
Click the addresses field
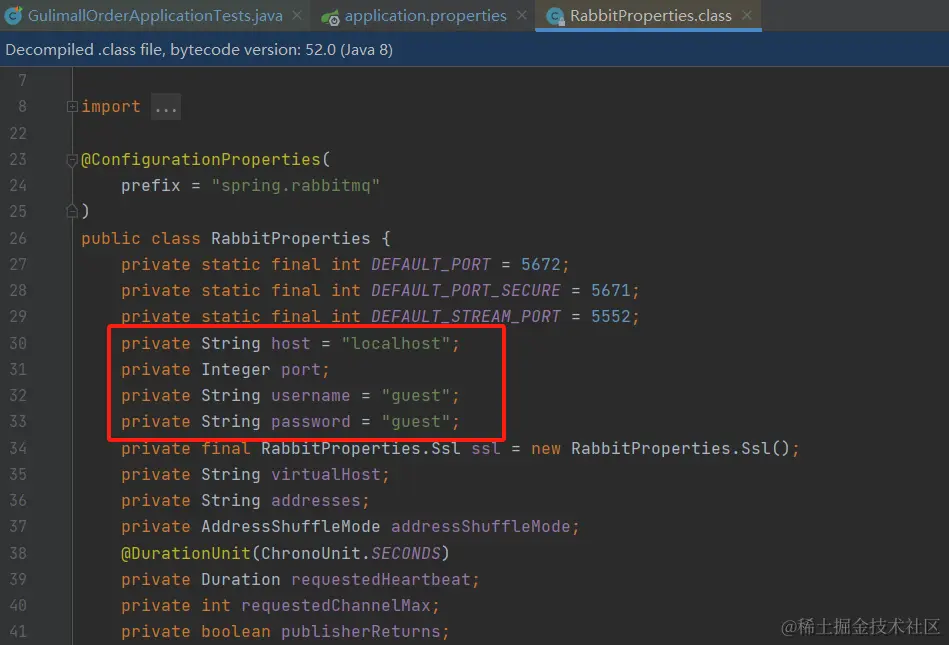click(x=316, y=500)
